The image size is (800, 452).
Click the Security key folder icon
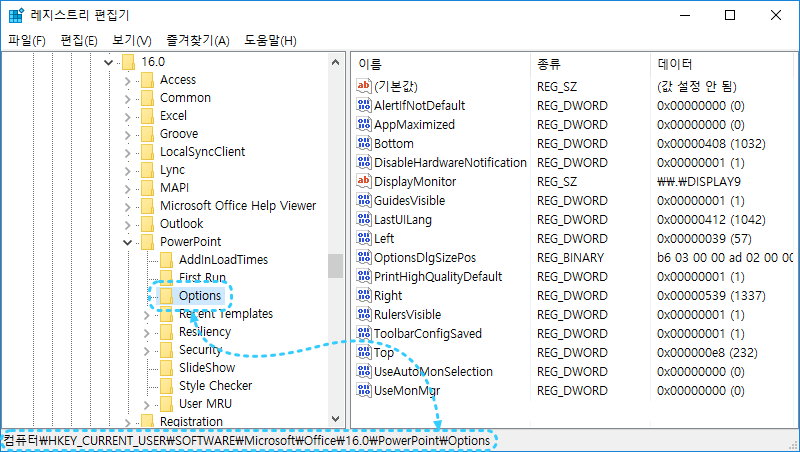166,350
